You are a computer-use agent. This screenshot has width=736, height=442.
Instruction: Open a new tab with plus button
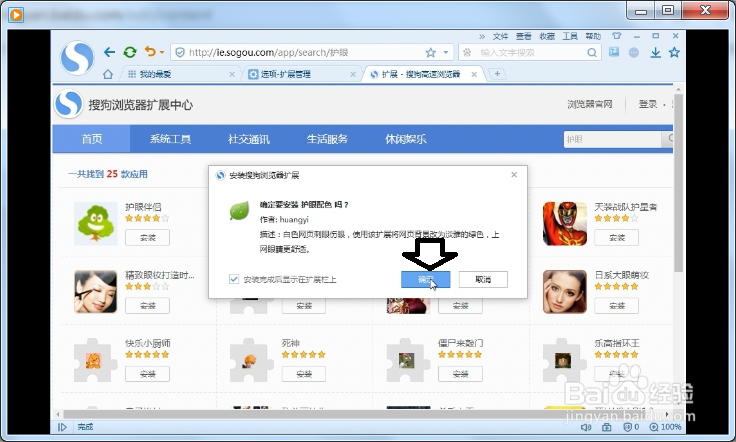pyautogui.click(x=497, y=74)
